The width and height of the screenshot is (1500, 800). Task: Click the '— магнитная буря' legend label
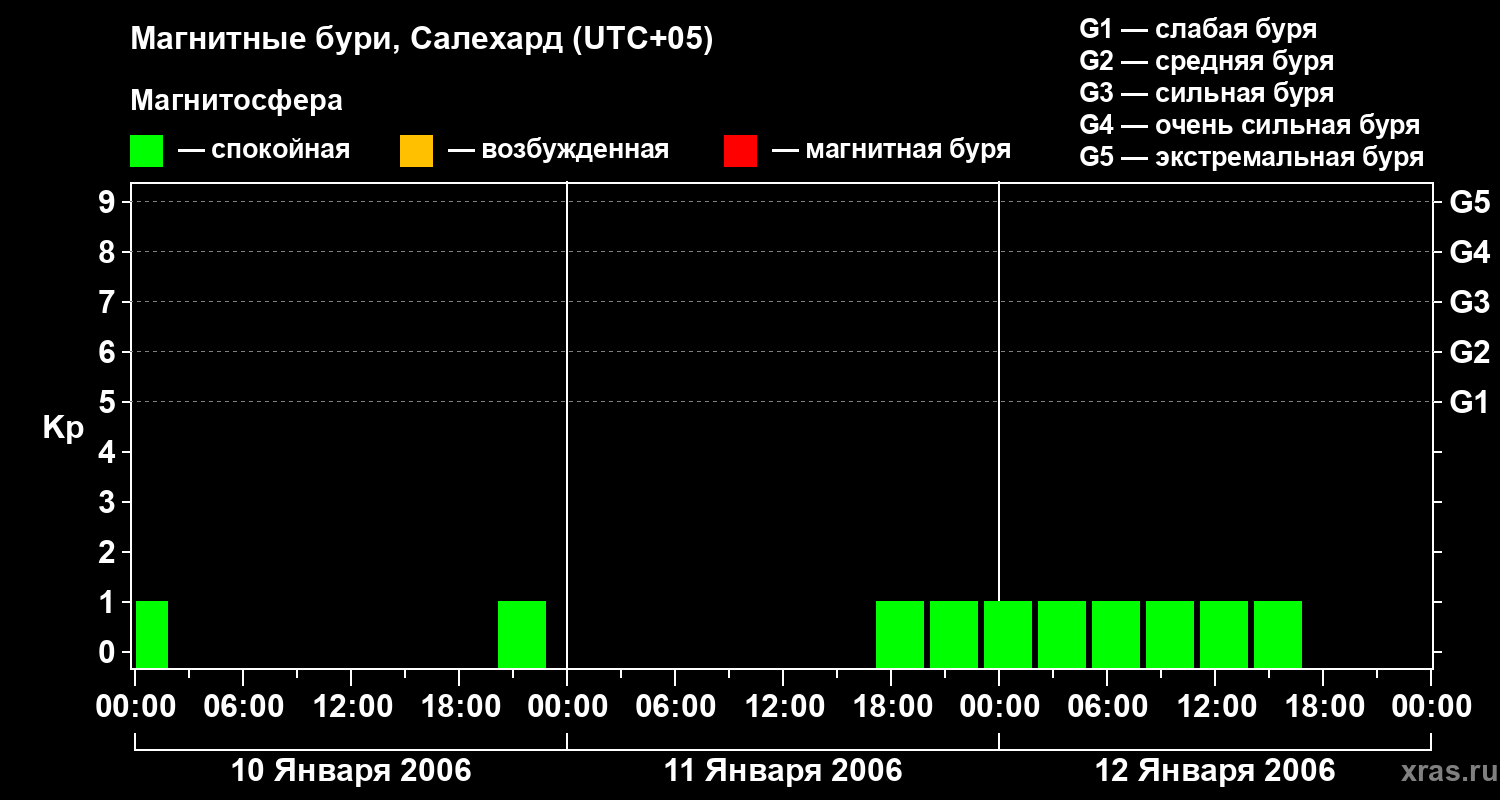(891, 150)
